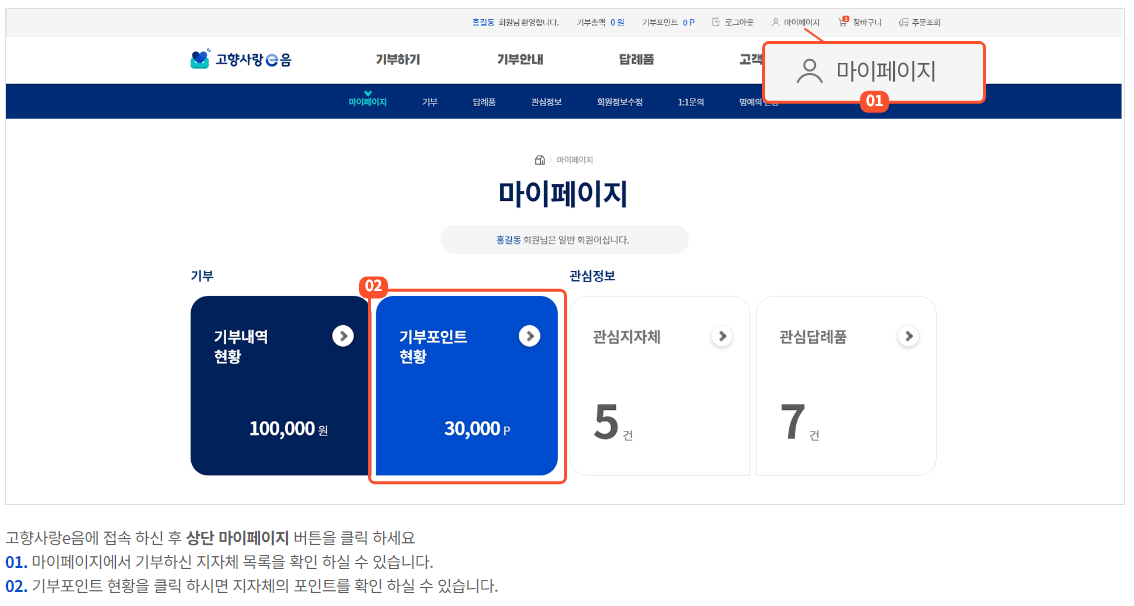Click the chevron above 마이페이지 in the subnav
Image resolution: width=1134 pixels, height=606 pixels.
[x=366, y=92]
